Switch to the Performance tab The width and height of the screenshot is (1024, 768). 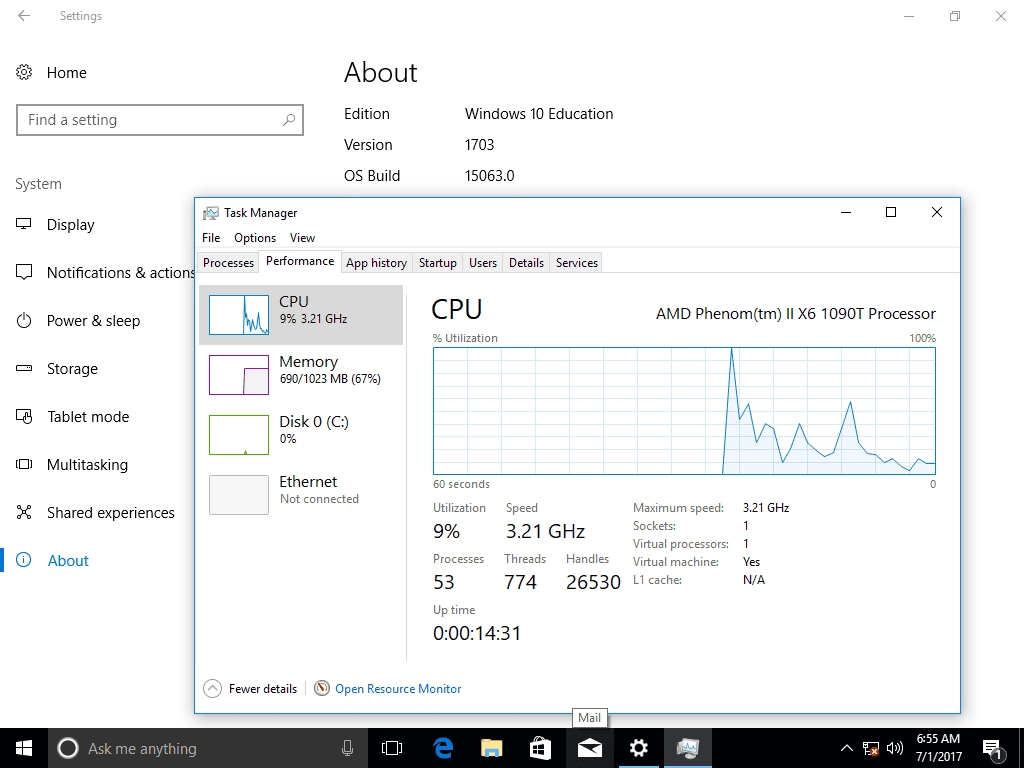click(300, 261)
